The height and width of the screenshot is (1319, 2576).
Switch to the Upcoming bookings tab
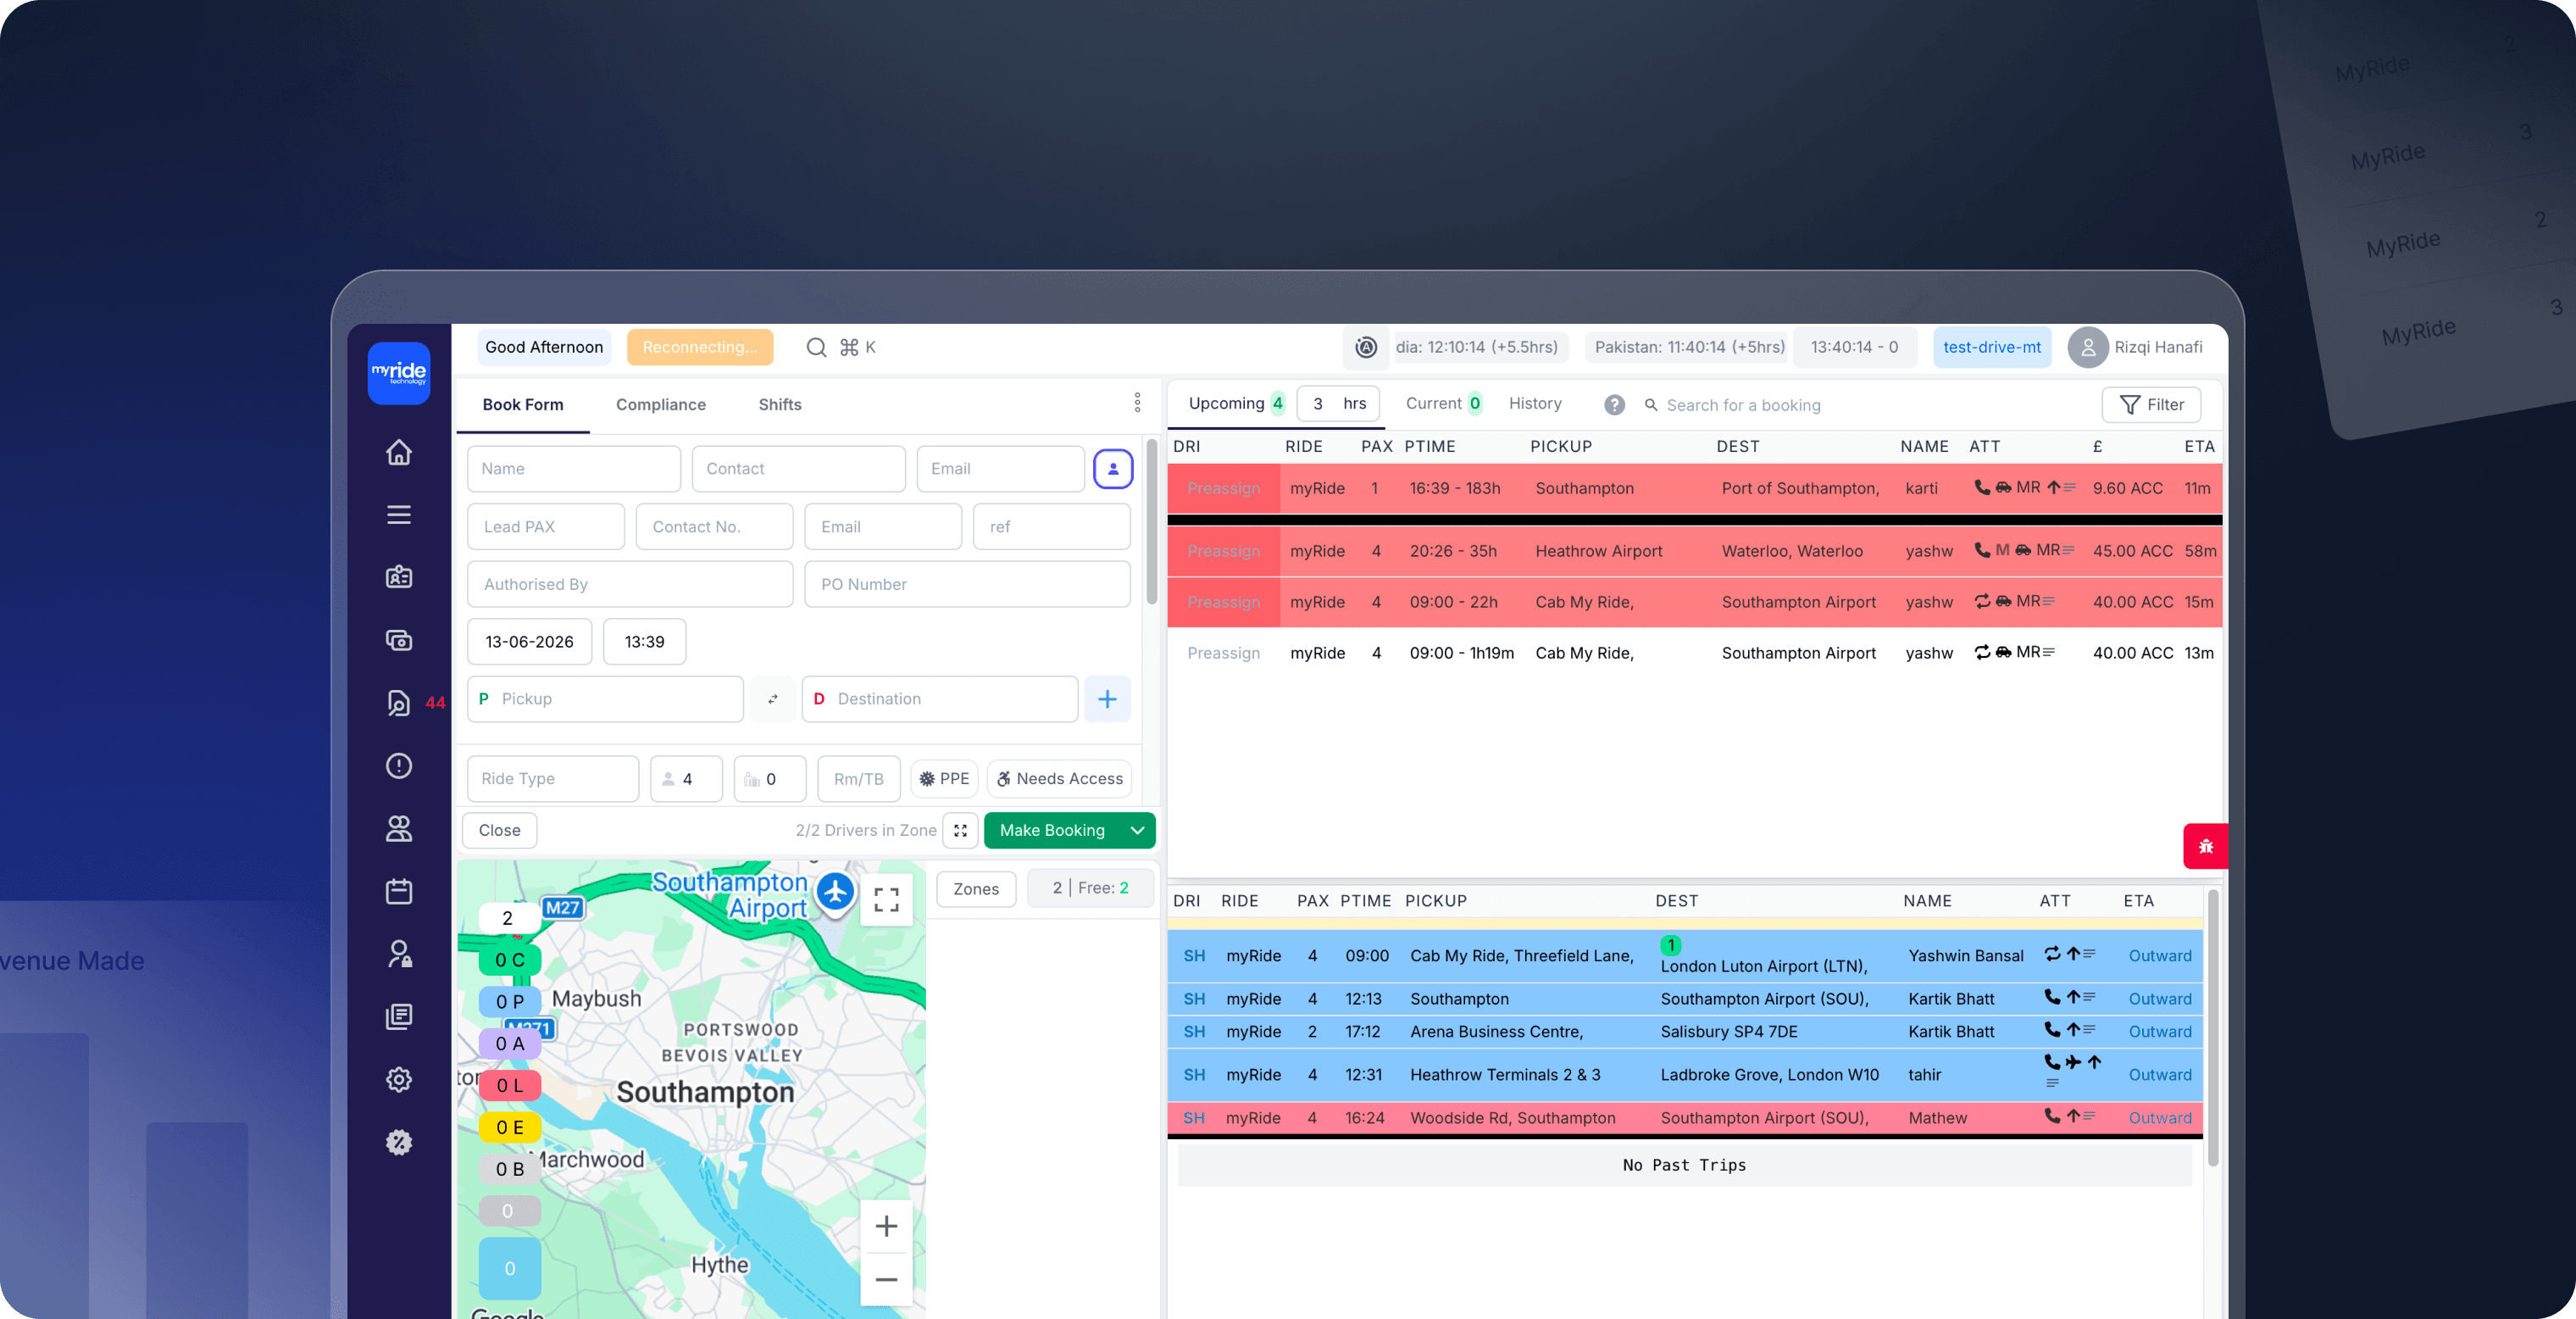pos(1236,403)
